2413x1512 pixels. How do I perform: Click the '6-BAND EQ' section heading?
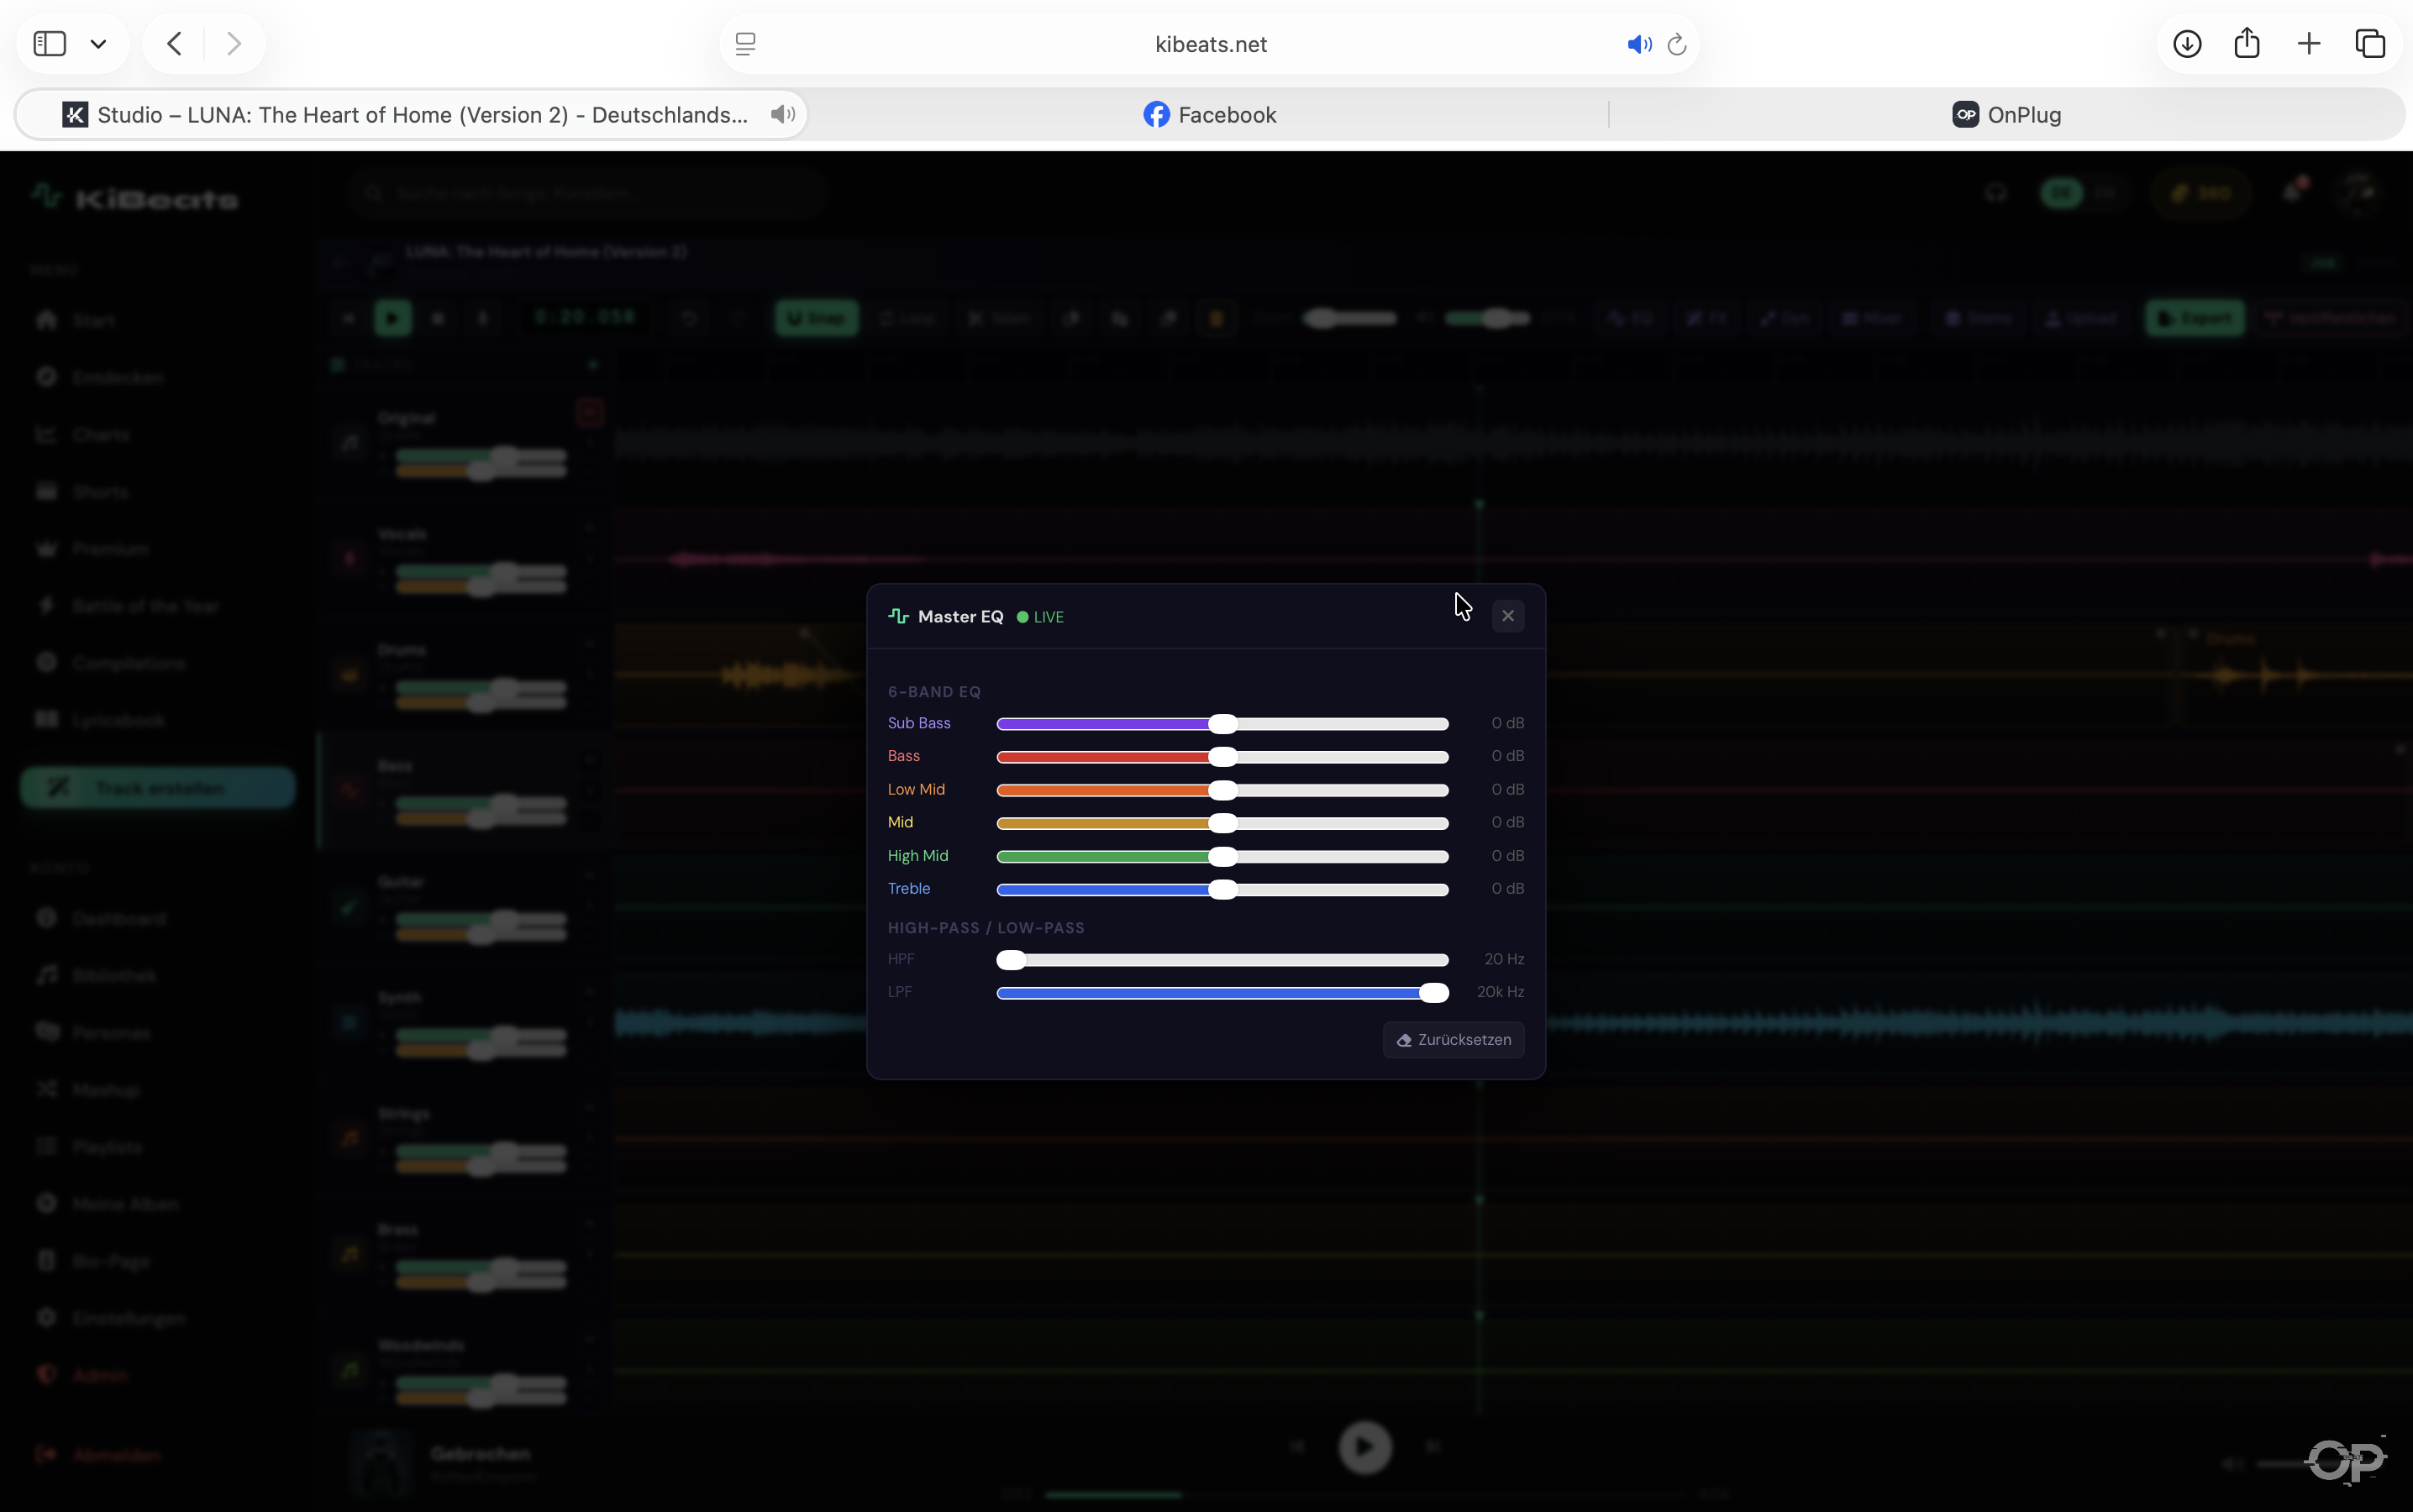click(x=934, y=692)
